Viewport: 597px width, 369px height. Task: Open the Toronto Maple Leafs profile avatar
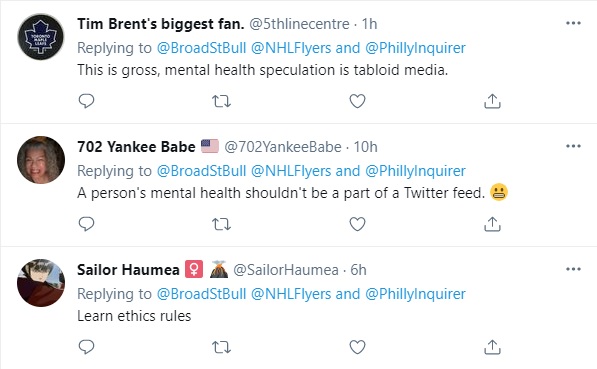pyautogui.click(x=41, y=37)
